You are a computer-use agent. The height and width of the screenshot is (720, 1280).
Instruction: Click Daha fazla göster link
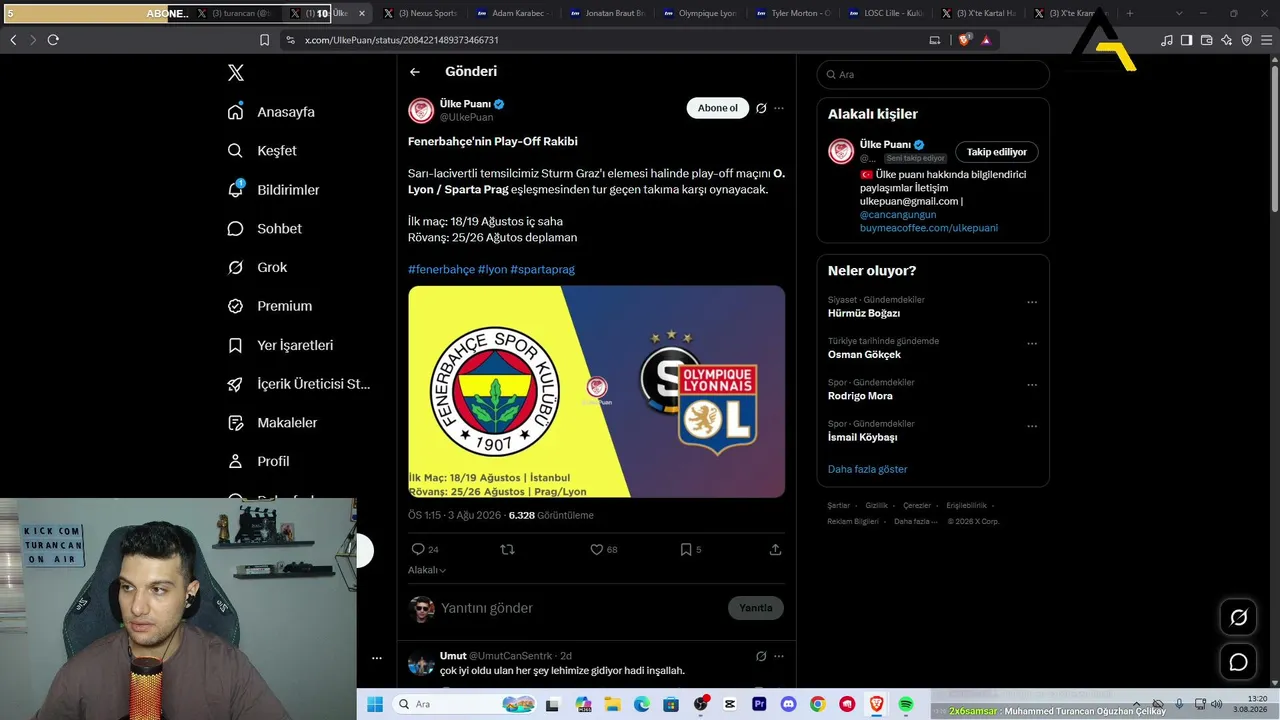(x=868, y=469)
